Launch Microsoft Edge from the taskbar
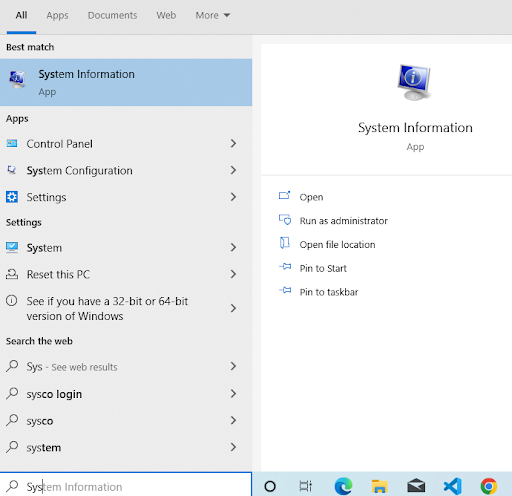Image resolution: width=512 pixels, height=496 pixels. click(x=344, y=486)
